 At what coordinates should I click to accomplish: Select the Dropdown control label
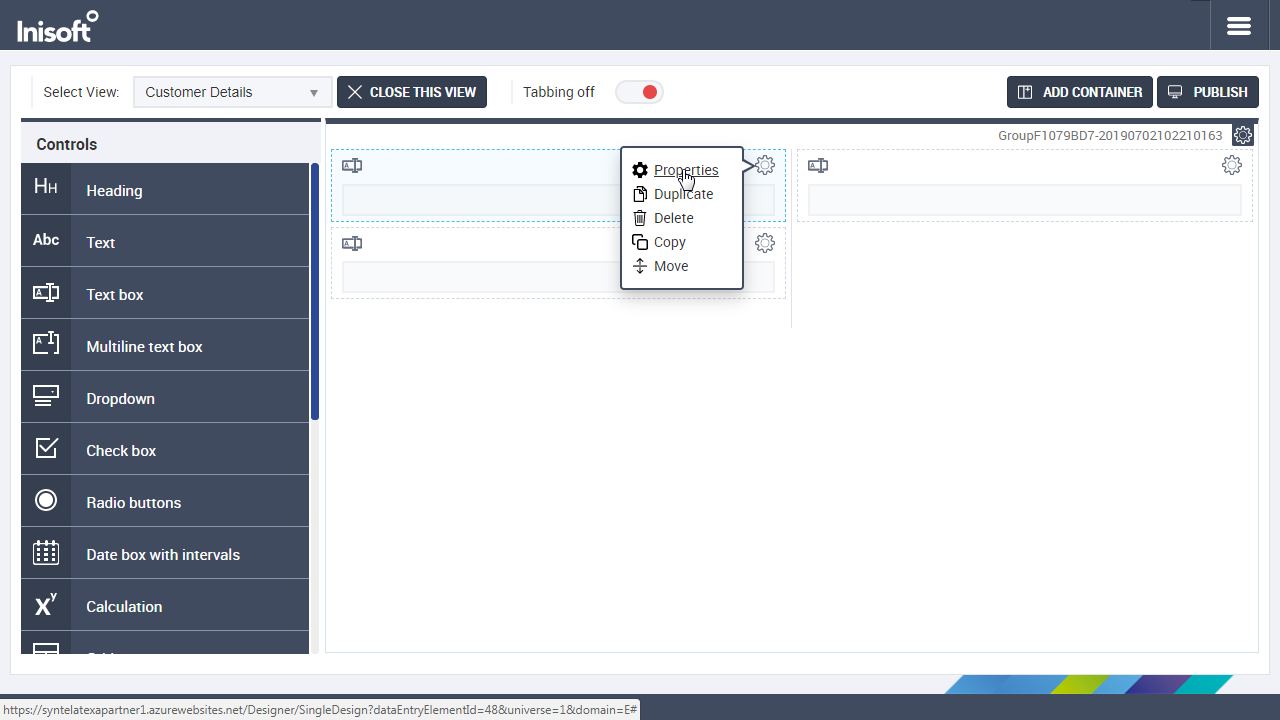(120, 398)
